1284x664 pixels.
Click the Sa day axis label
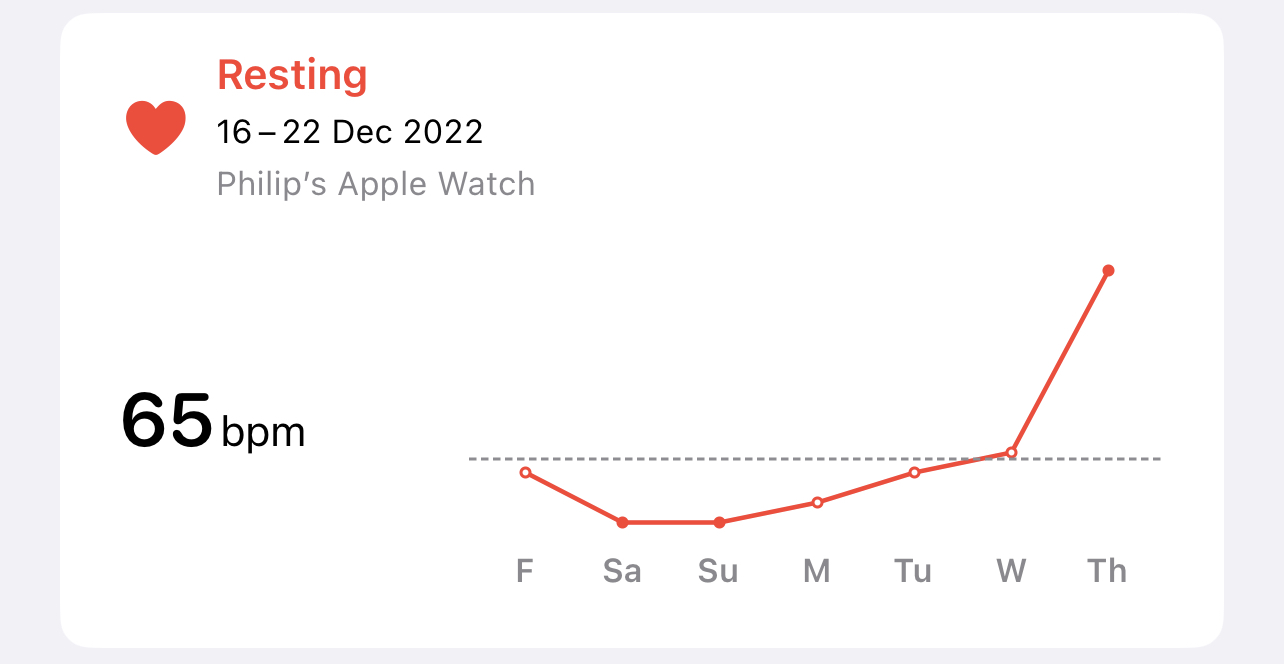tap(622, 571)
